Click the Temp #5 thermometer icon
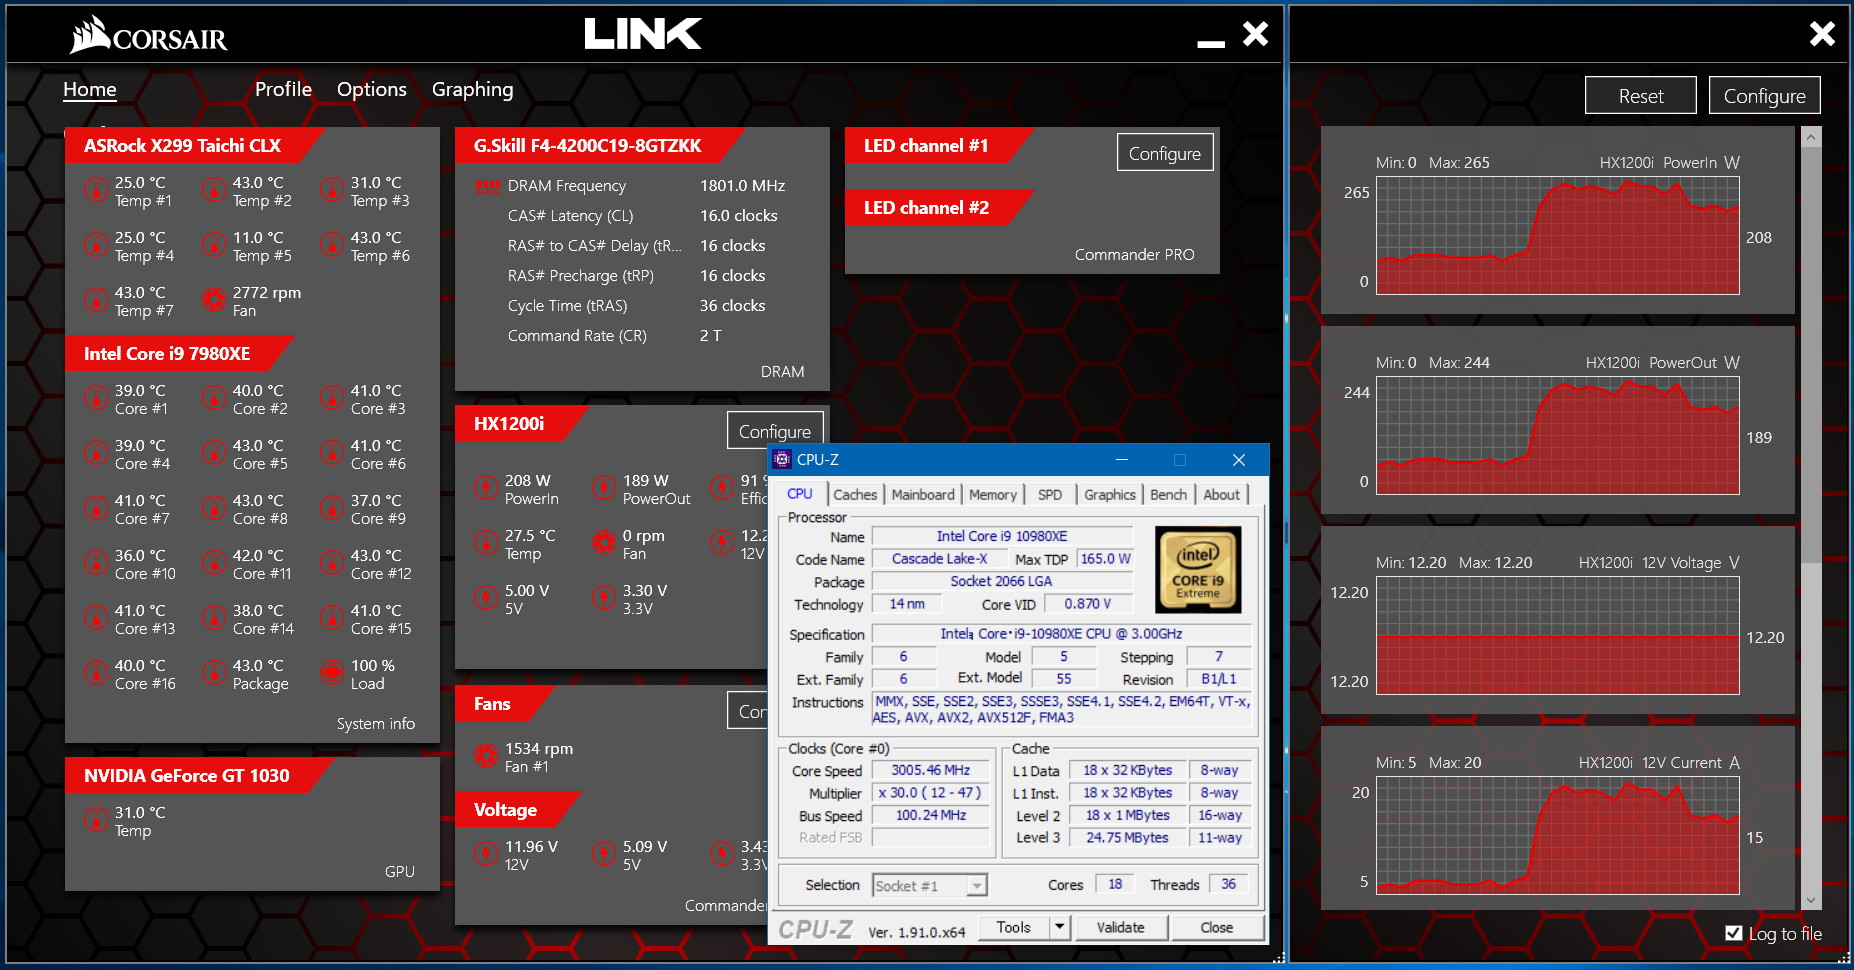The image size is (1854, 970). pyautogui.click(x=214, y=245)
